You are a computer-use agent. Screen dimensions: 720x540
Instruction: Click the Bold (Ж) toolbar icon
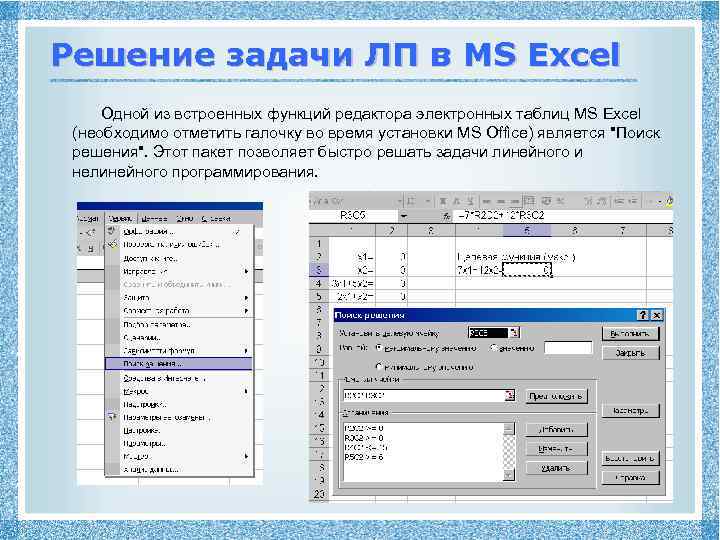[443, 201]
